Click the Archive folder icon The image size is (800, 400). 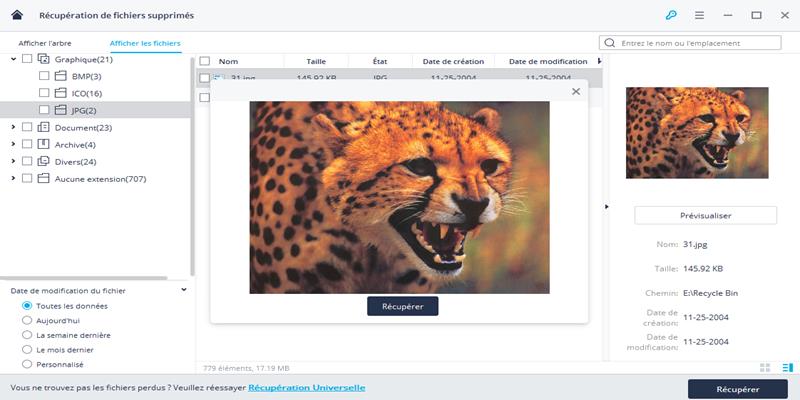click(43, 144)
